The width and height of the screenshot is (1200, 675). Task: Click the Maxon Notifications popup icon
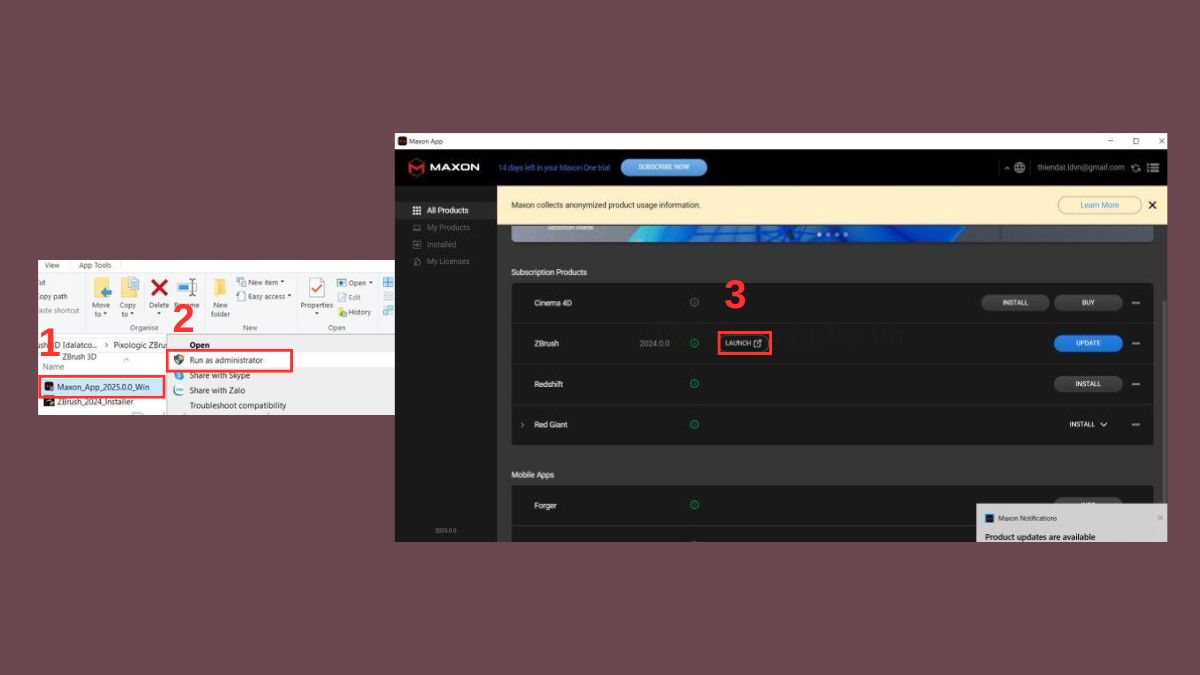(x=989, y=518)
